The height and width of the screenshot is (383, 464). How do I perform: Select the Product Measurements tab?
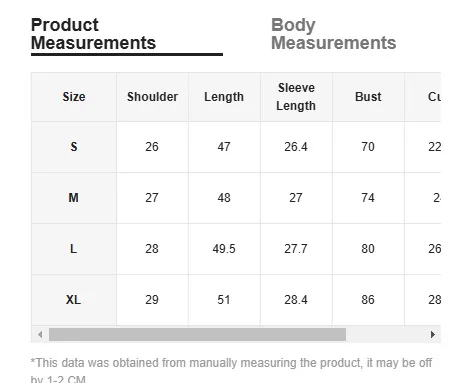point(93,34)
